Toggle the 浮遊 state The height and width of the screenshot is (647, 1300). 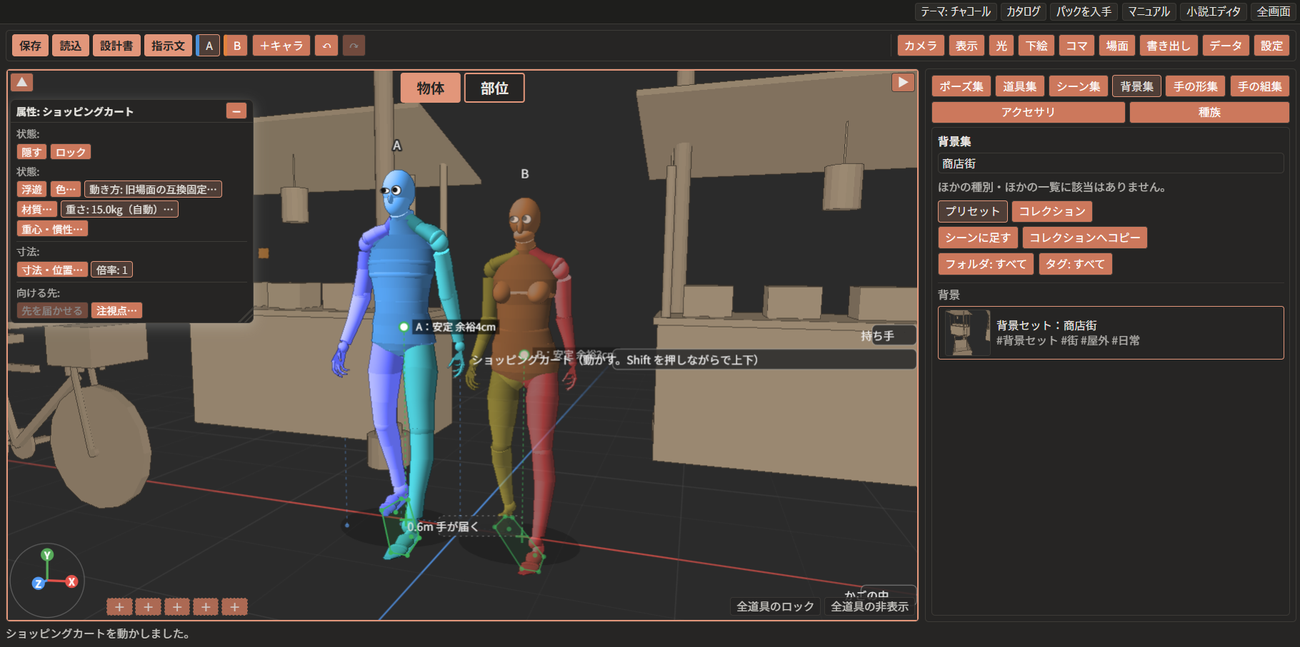32,189
